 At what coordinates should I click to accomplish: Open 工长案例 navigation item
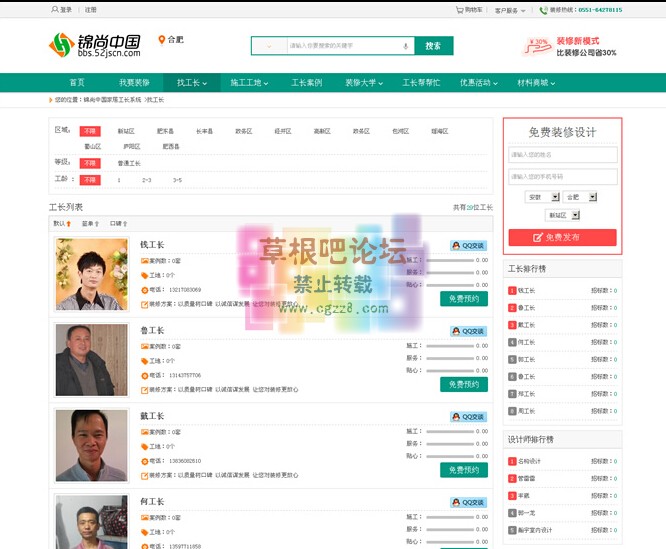[307, 83]
